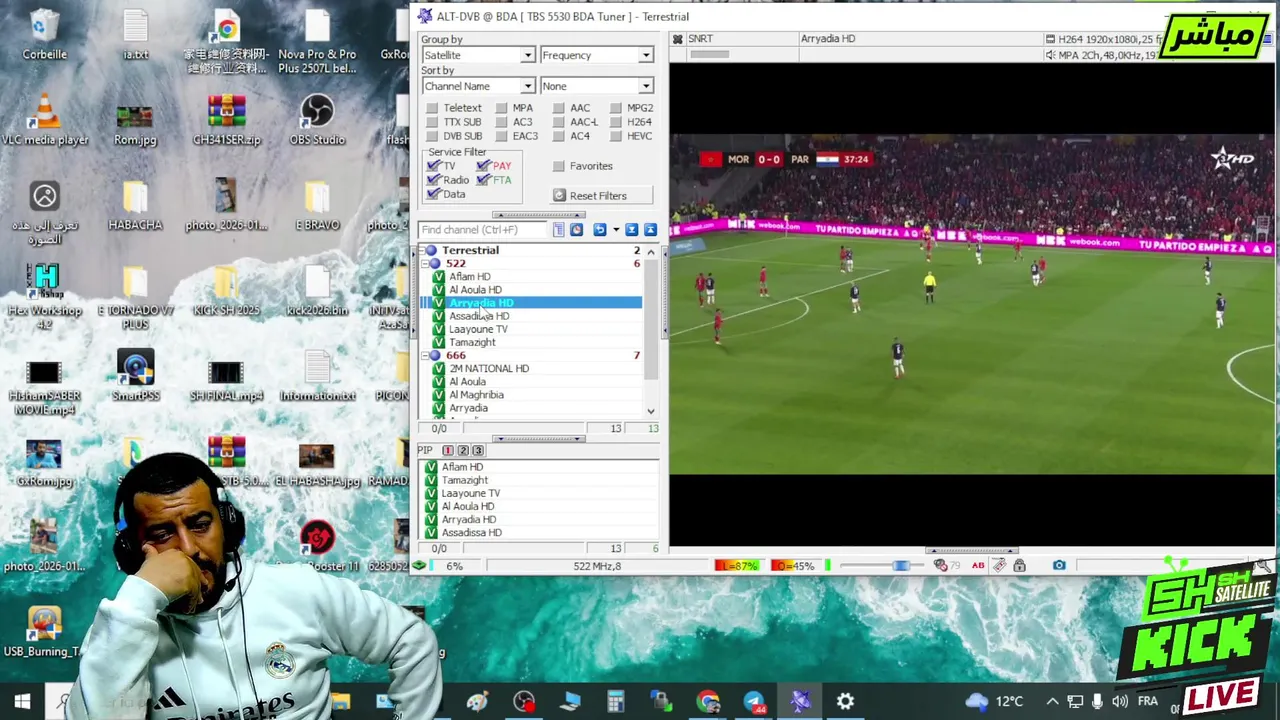Open Calculator from the taskbar
This screenshot has width=1280, height=720.
click(616, 701)
